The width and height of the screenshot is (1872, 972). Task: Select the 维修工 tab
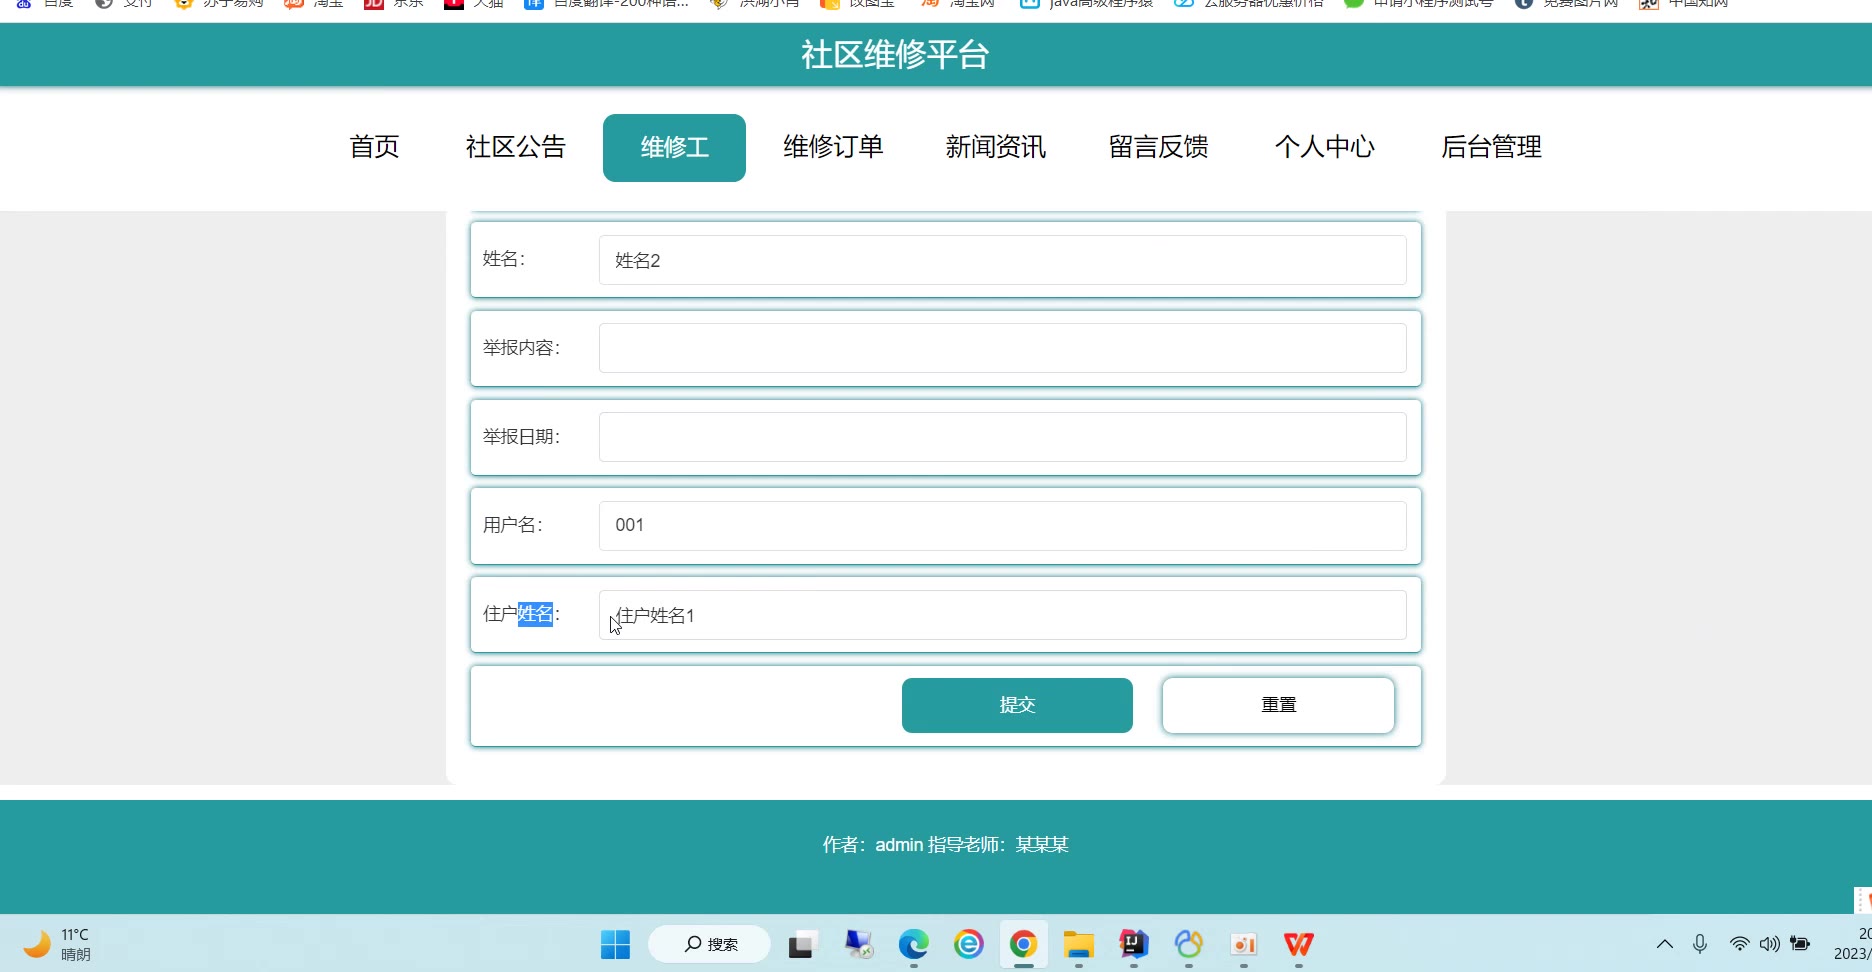coord(674,148)
